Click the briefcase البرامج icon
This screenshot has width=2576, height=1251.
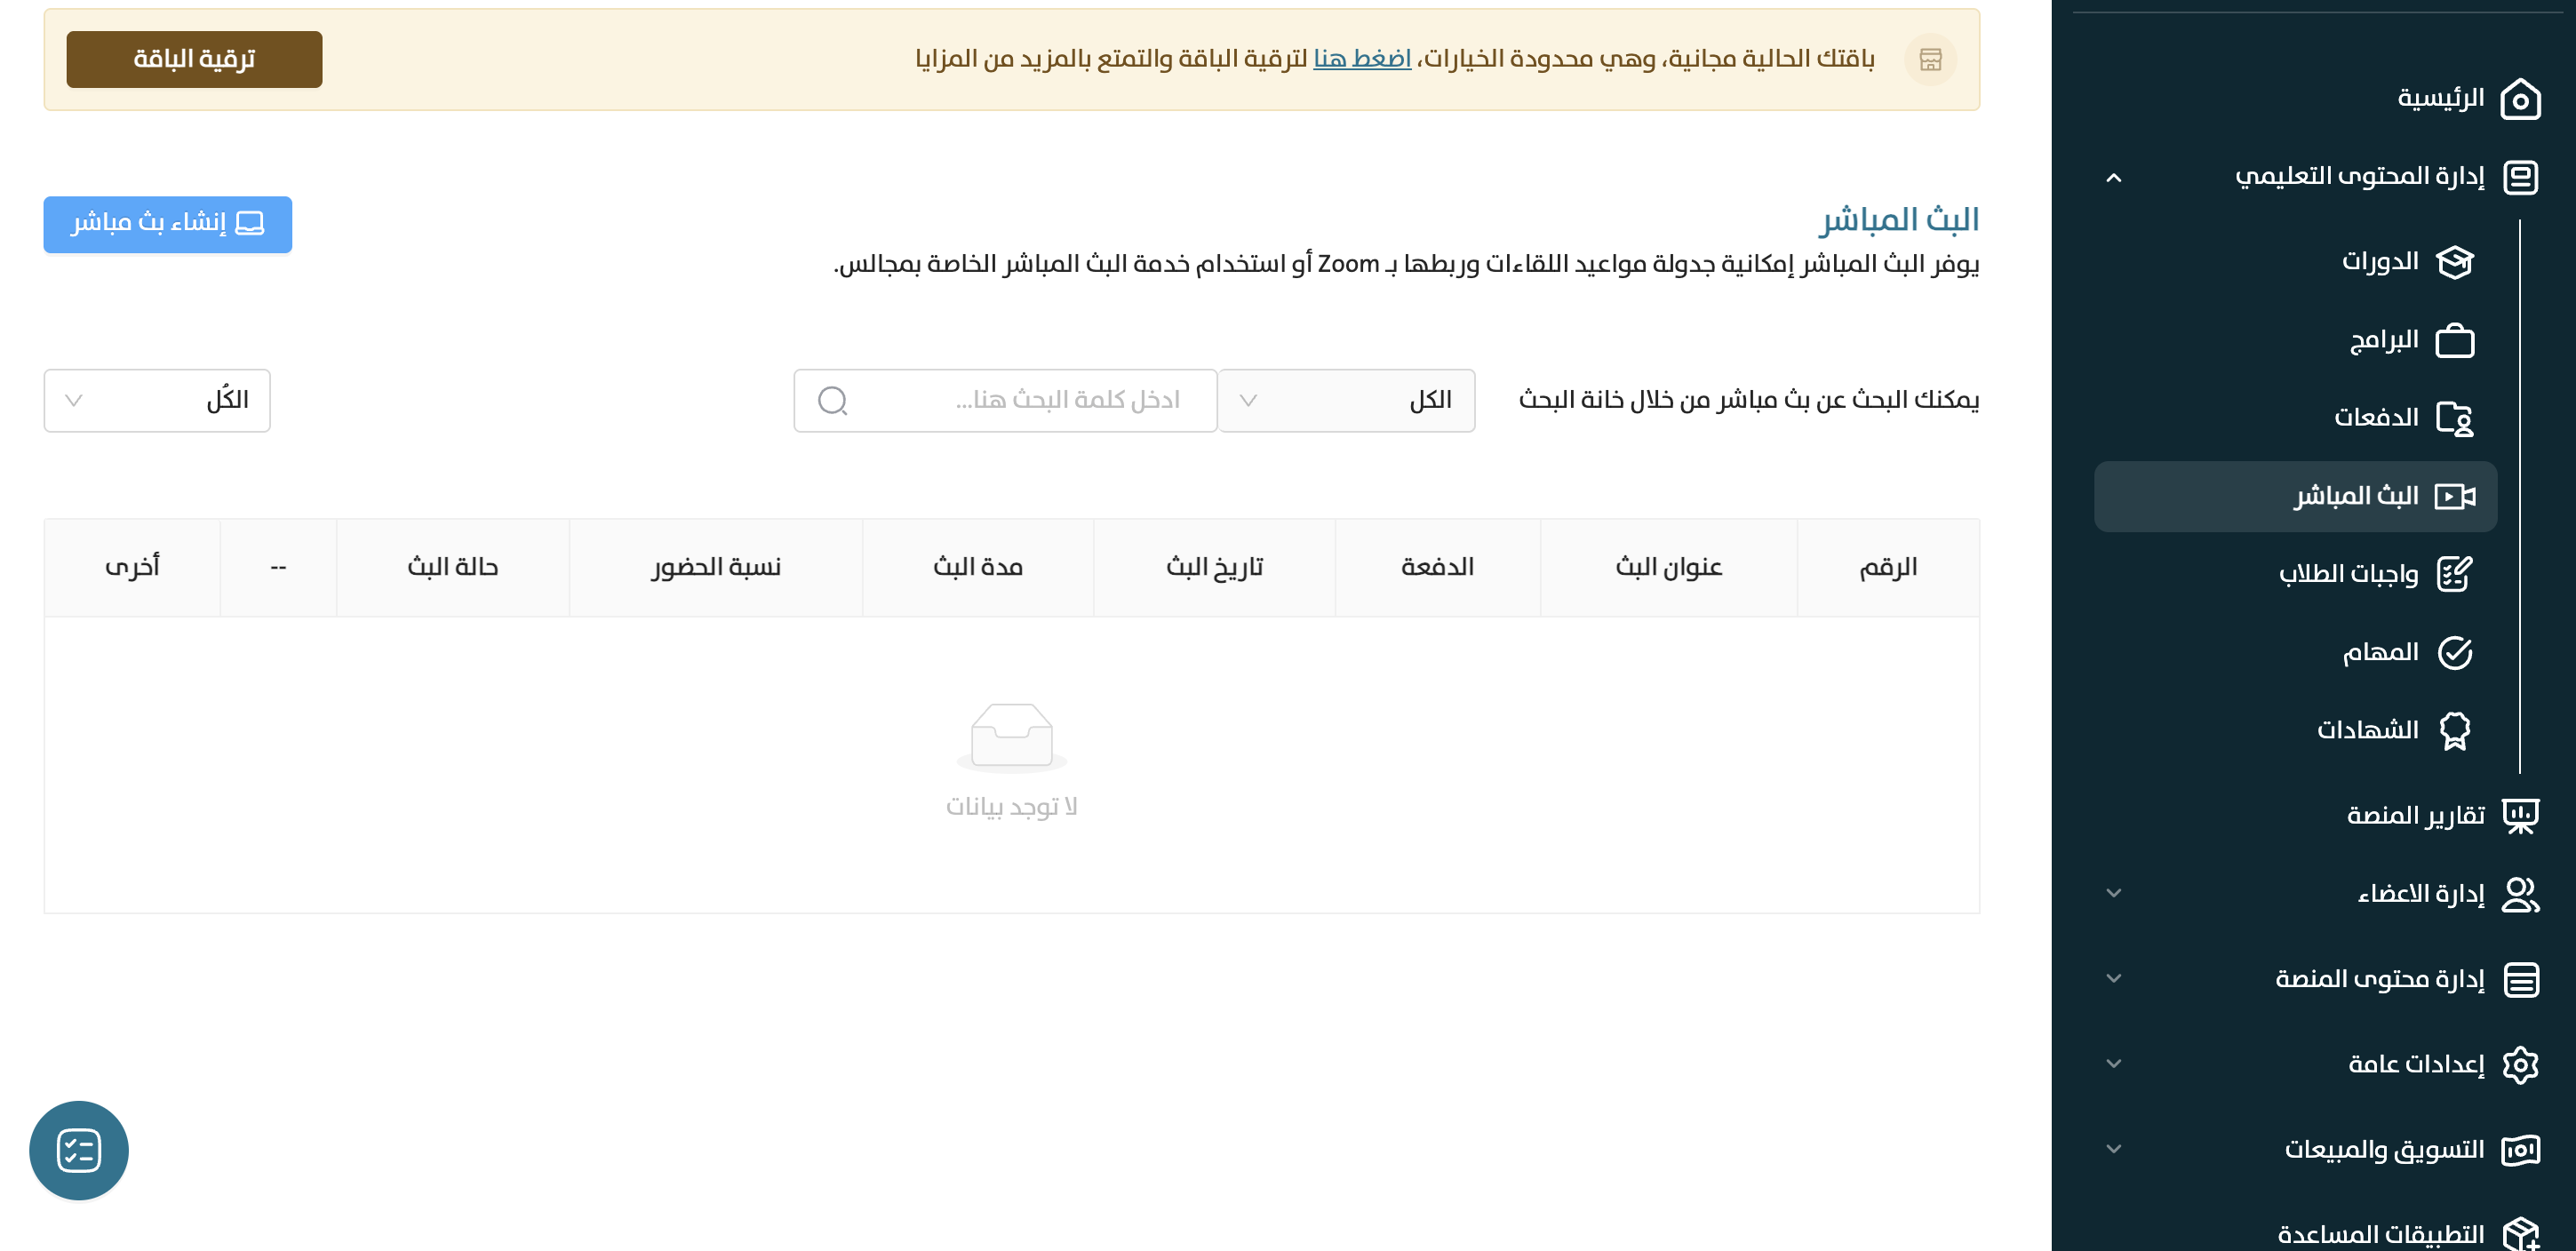2454,341
